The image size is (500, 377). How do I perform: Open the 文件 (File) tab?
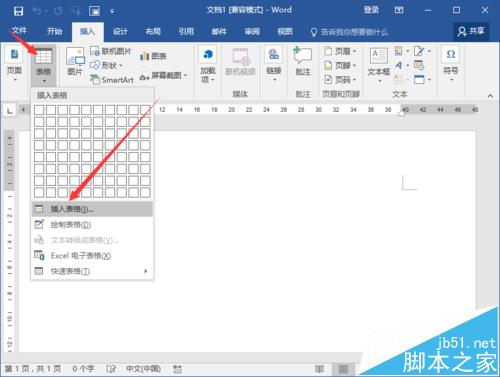tap(19, 31)
